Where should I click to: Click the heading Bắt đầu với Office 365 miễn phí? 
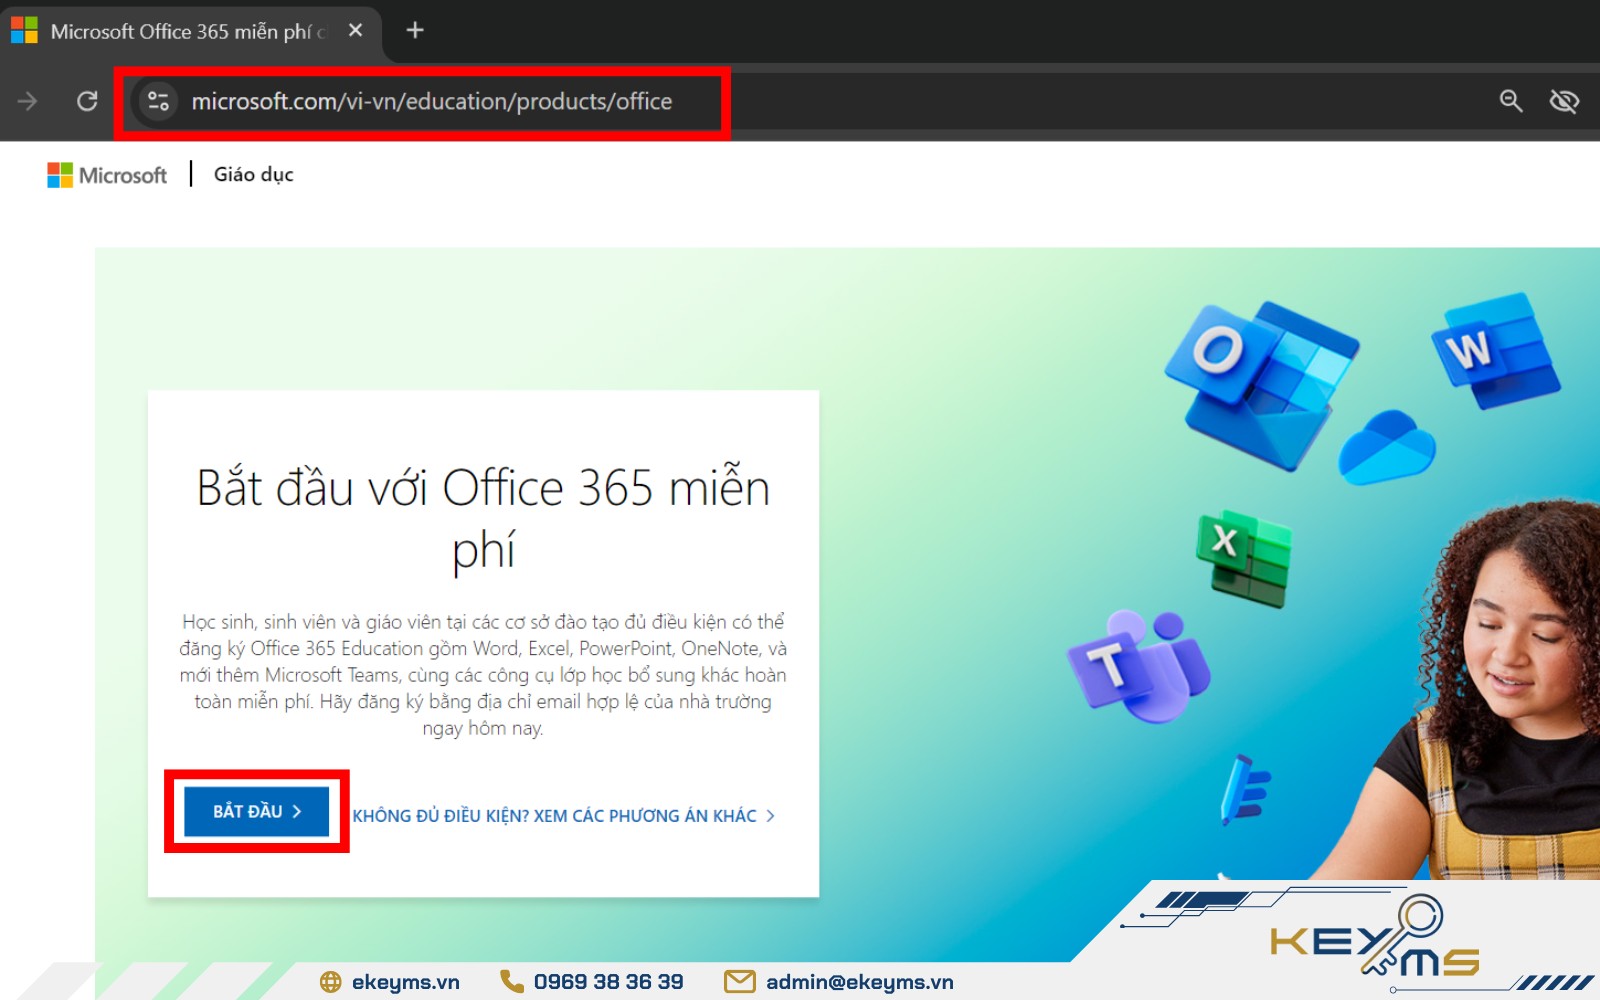click(483, 519)
